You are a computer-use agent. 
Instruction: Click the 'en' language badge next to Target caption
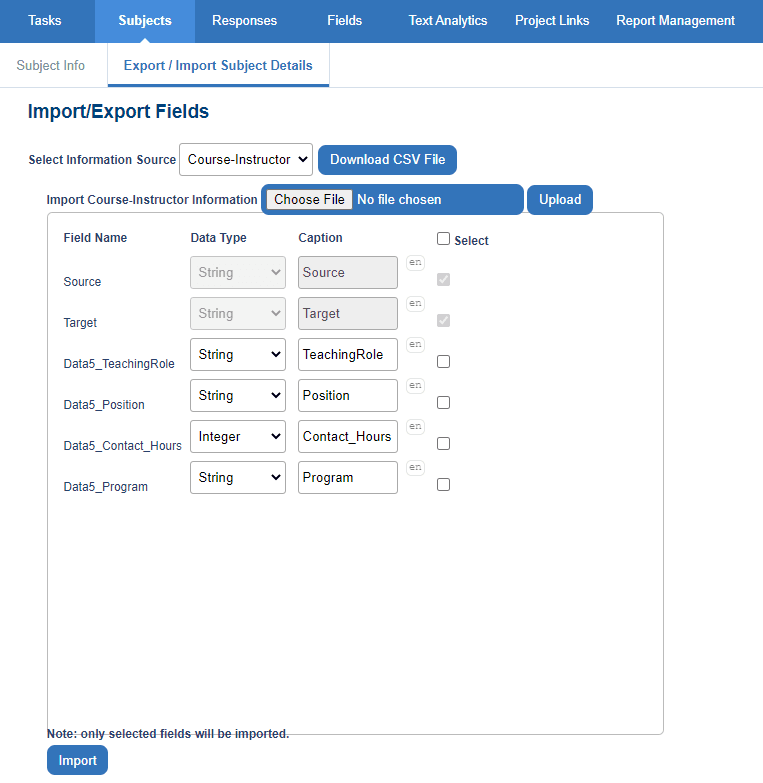pos(415,304)
